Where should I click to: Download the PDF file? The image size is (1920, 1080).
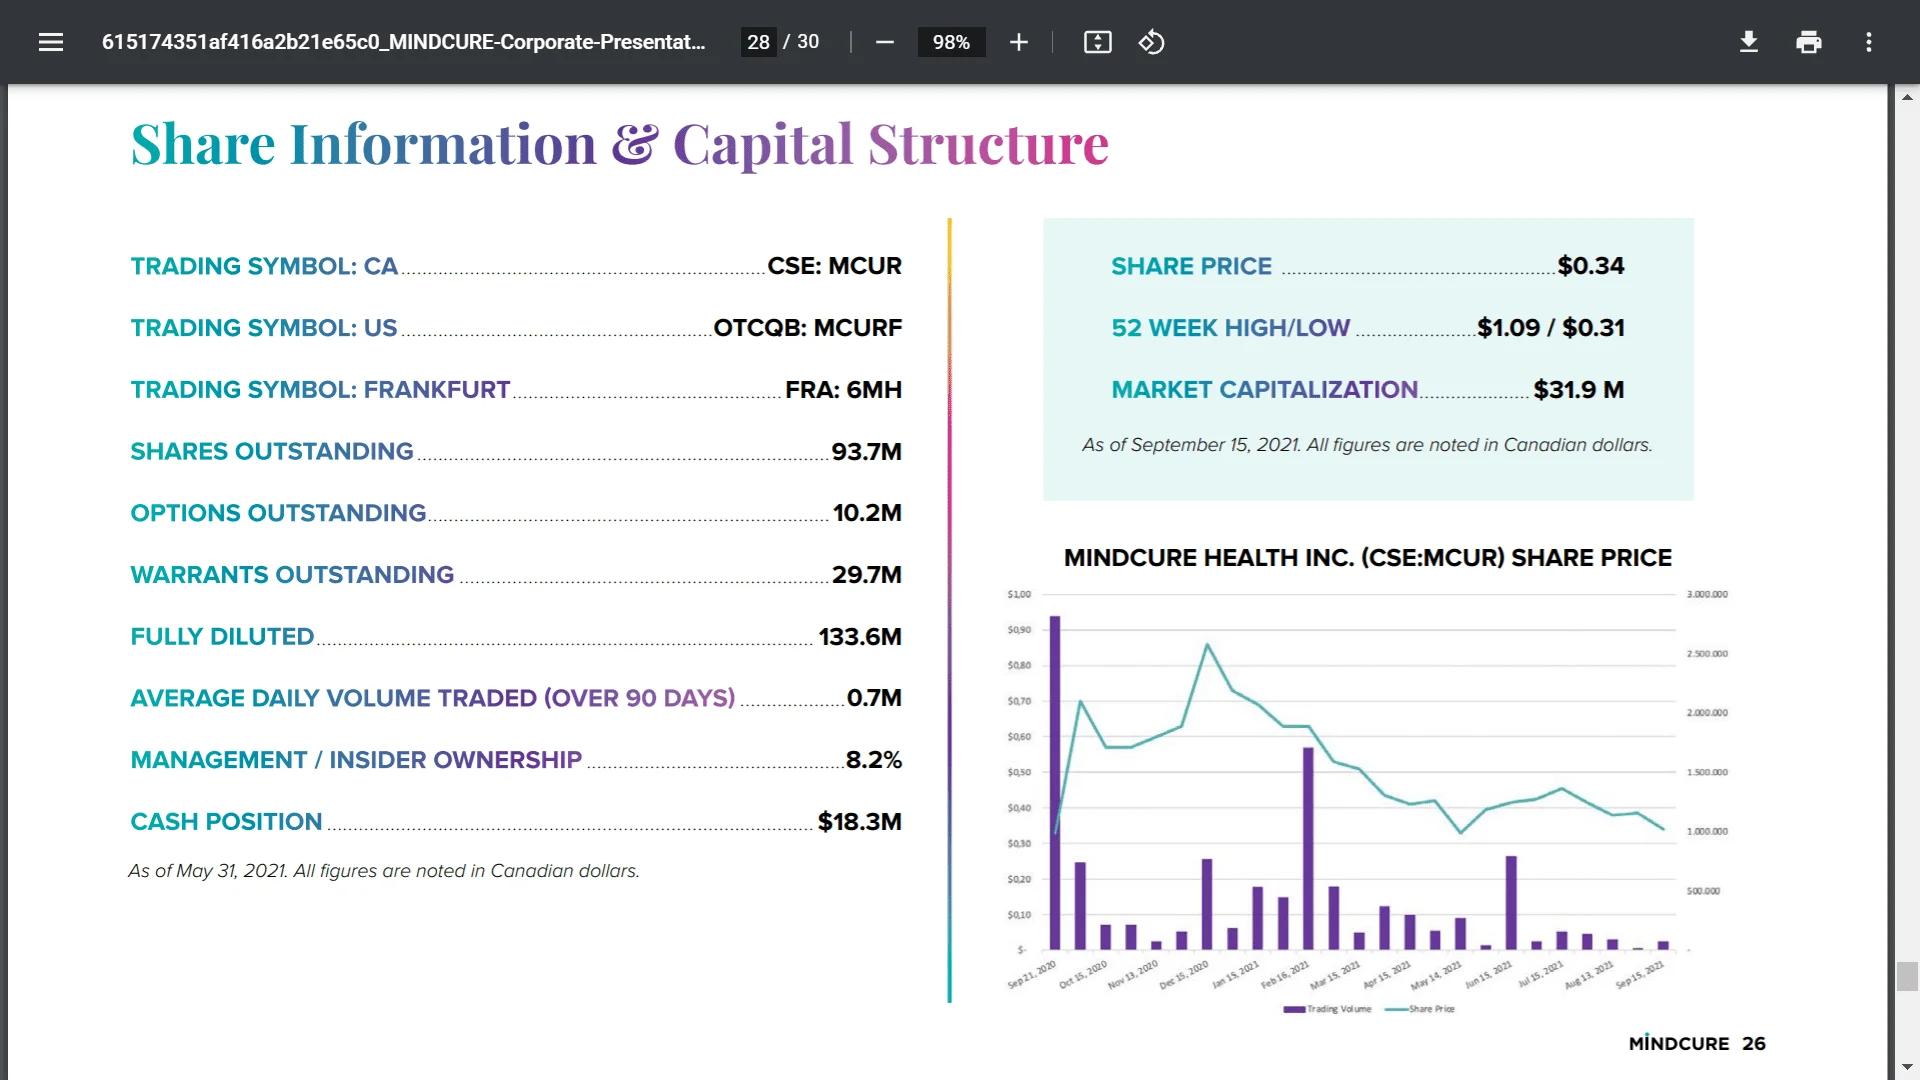pos(1749,42)
